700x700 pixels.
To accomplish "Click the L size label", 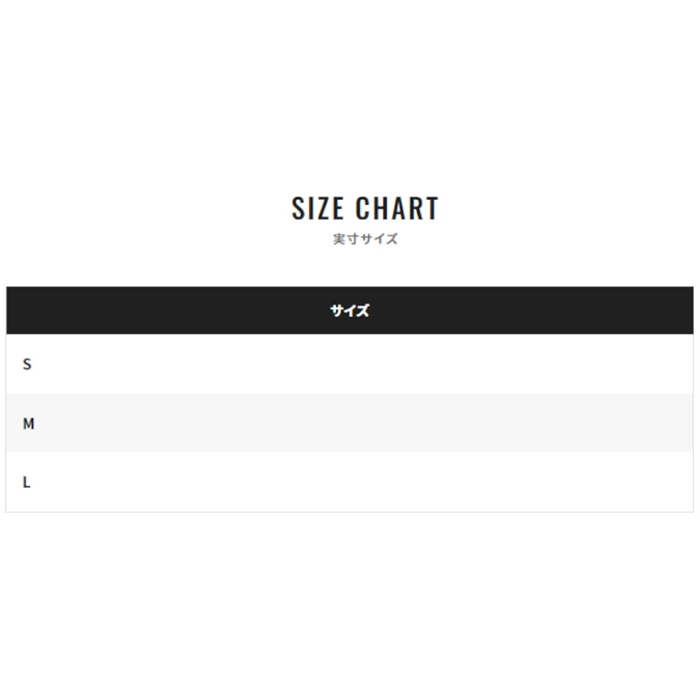I will 27,482.
